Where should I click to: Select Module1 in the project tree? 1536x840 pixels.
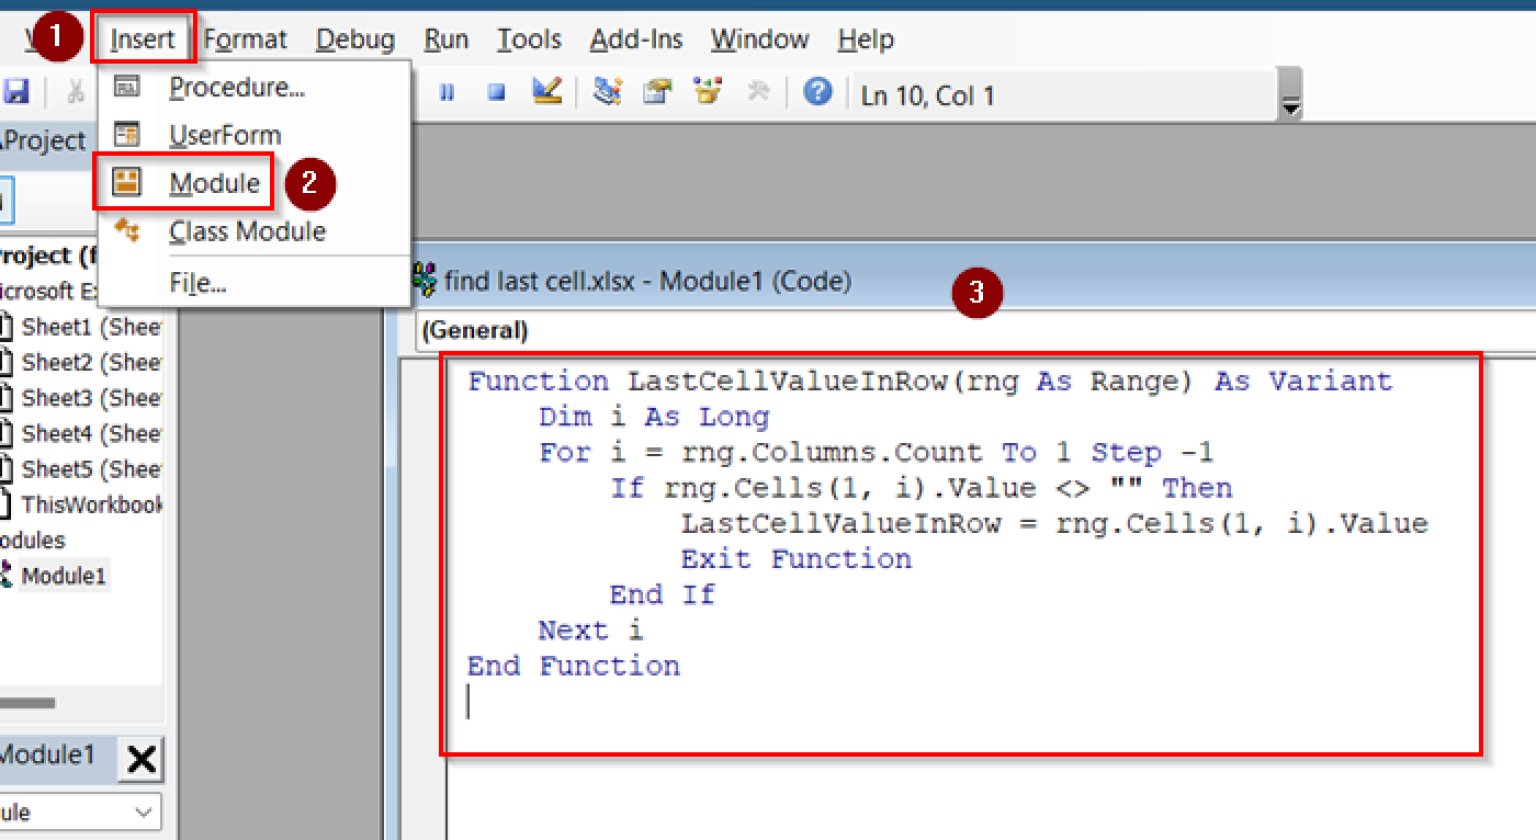click(x=63, y=576)
